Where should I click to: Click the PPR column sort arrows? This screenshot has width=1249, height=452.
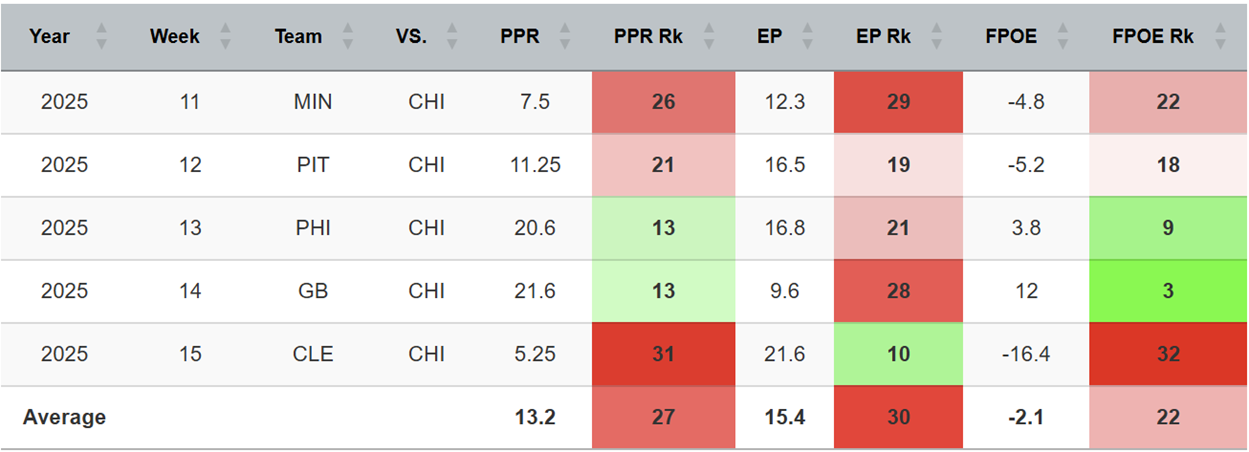(x=564, y=37)
